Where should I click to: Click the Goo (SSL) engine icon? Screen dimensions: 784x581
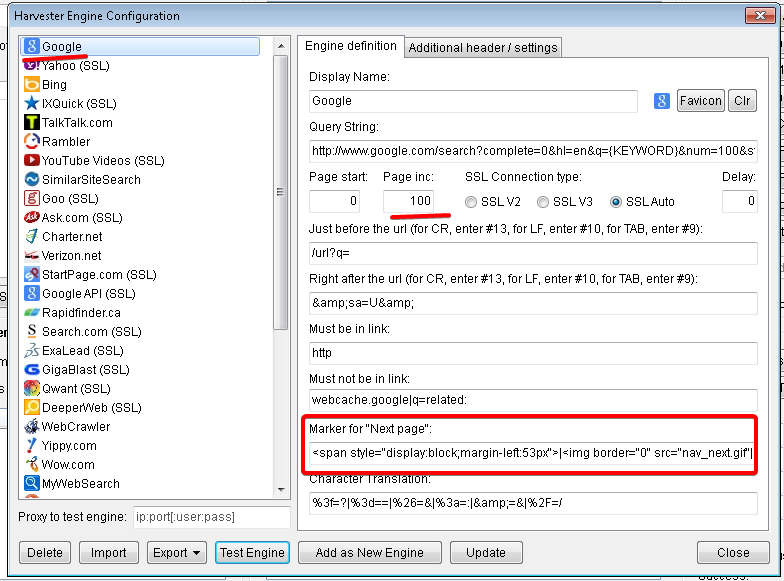tap(32, 198)
